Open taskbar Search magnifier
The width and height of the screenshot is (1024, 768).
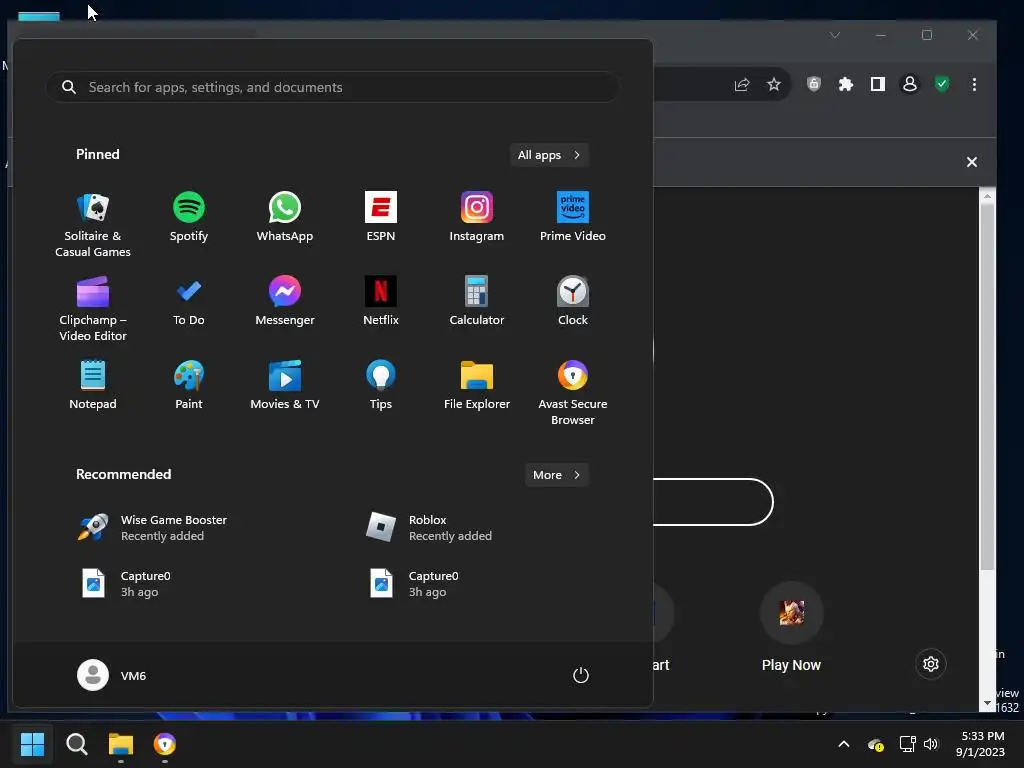pos(77,744)
